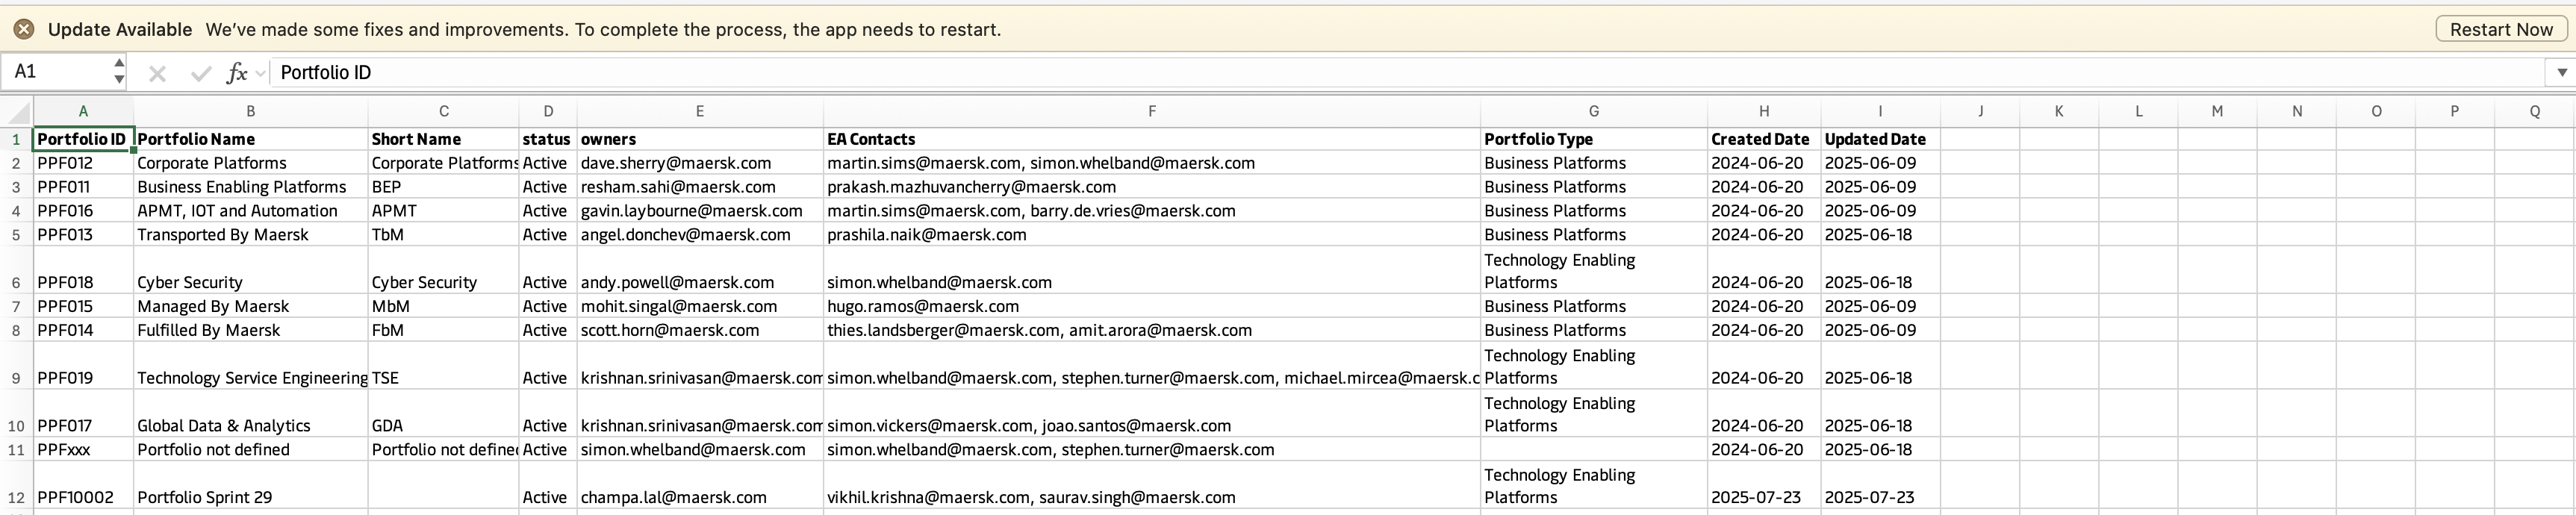2576x515 pixels.
Task: Click the Portfolio Name header cell
Action: click(250, 139)
